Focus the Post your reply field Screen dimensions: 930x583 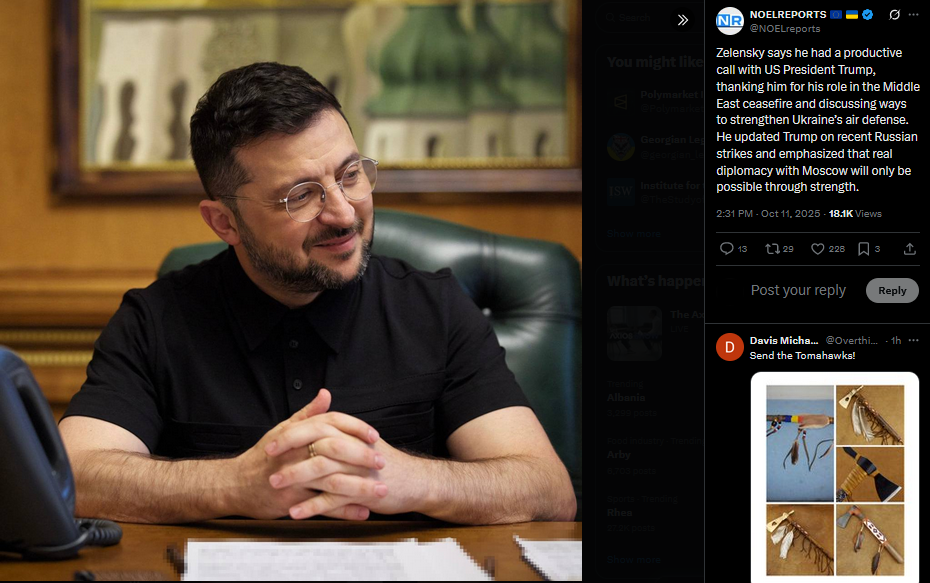[x=798, y=291]
